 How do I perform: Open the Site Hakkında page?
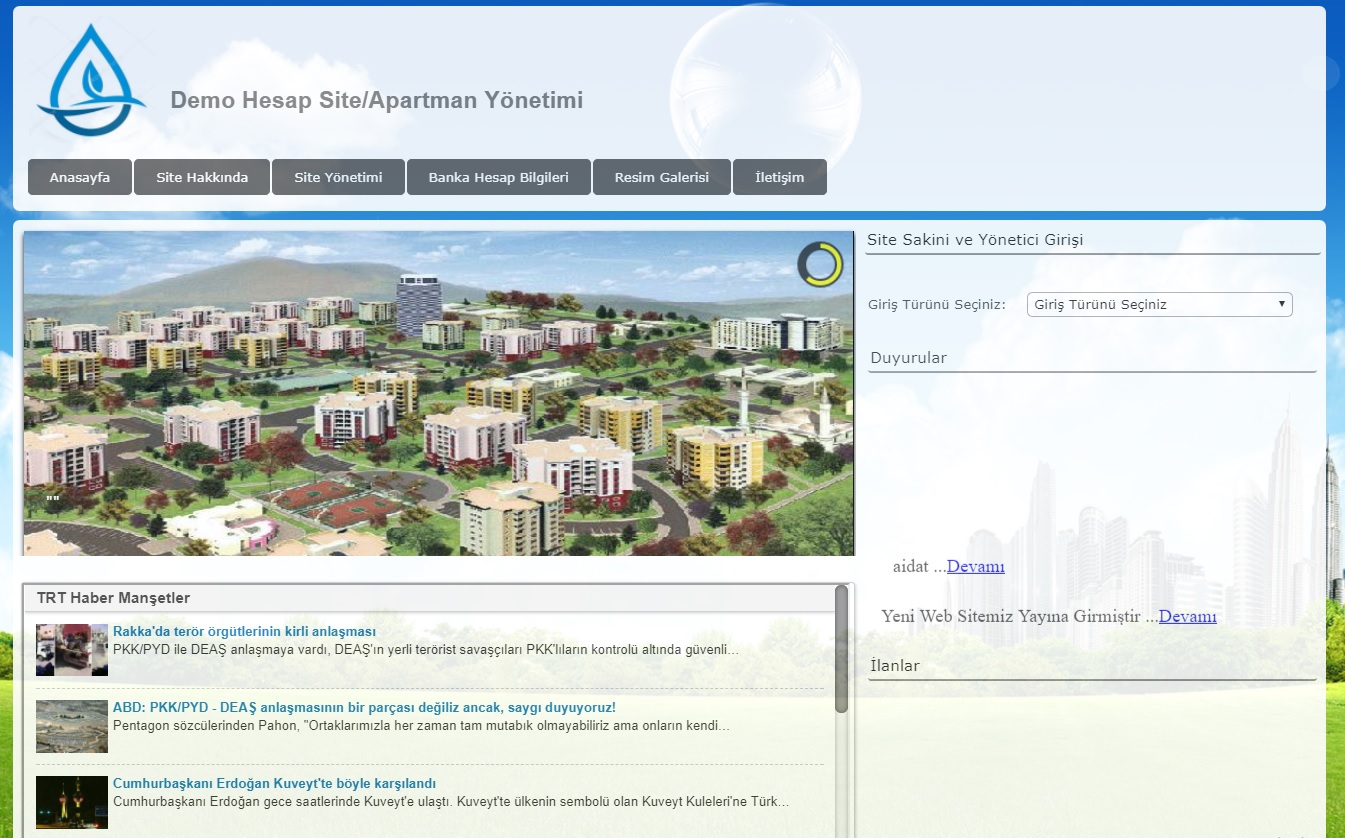[202, 177]
